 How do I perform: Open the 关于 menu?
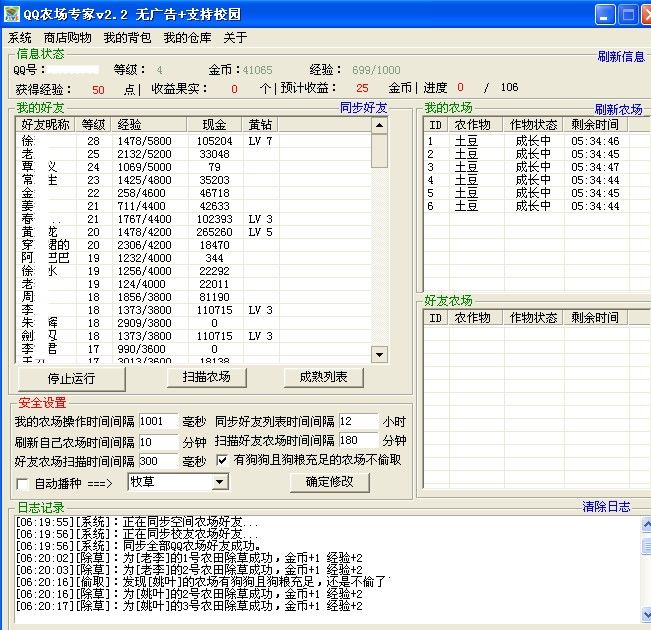pos(235,38)
